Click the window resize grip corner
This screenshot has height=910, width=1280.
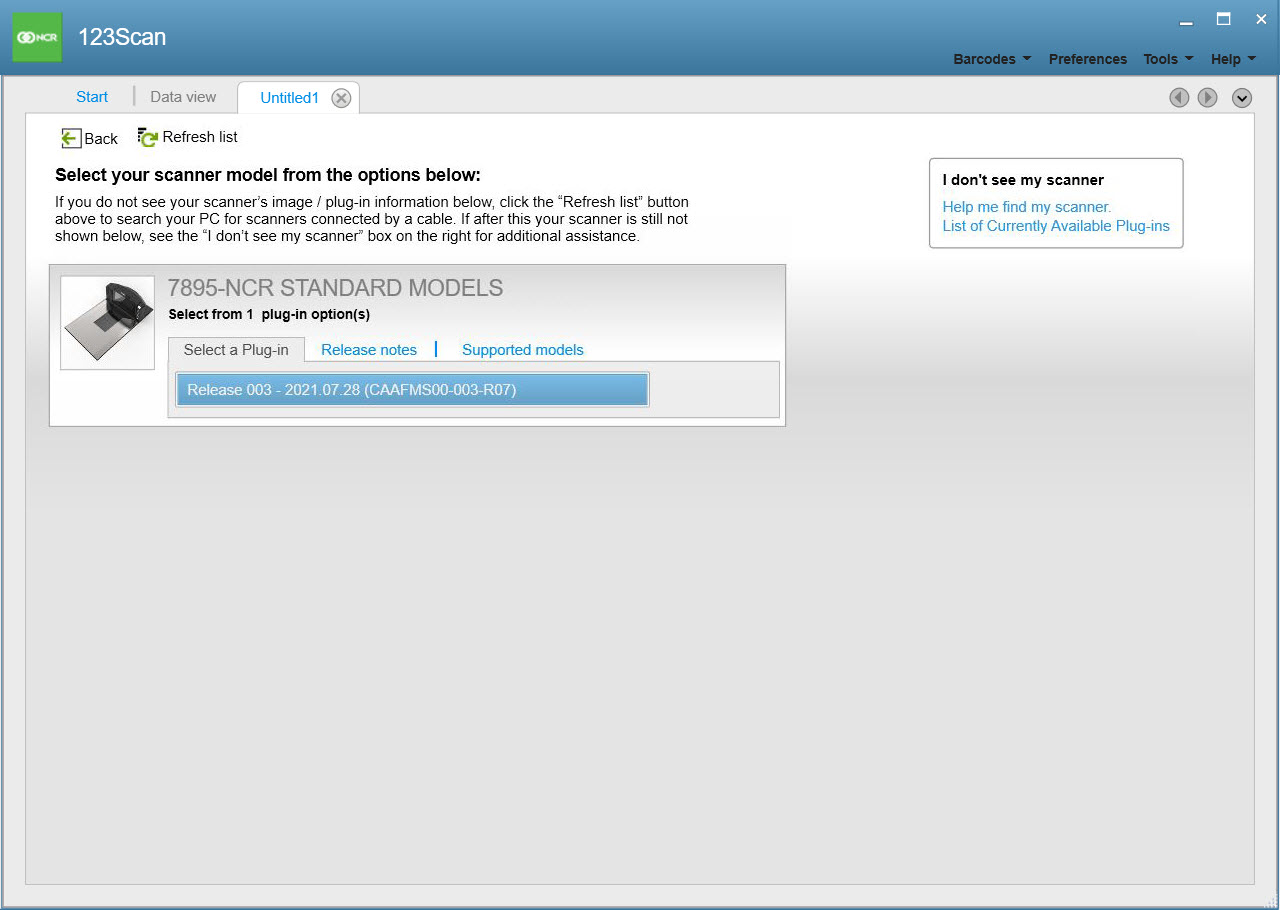[1271, 901]
